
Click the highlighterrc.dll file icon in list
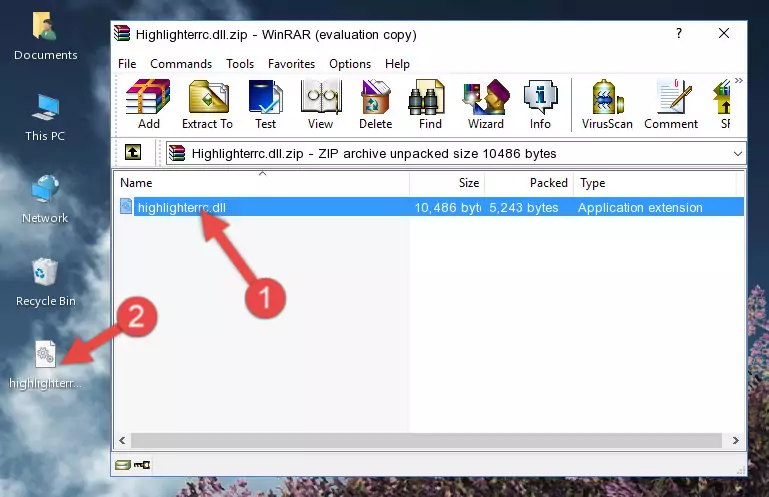pyautogui.click(x=126, y=207)
